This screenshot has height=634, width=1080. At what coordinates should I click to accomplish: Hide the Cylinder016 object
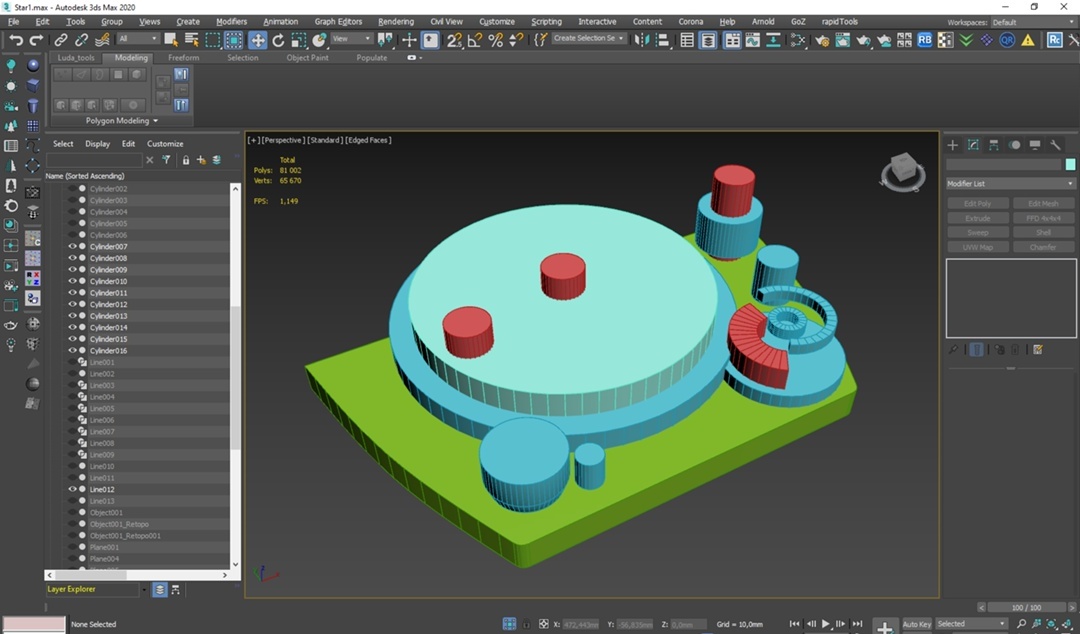[x=72, y=351]
